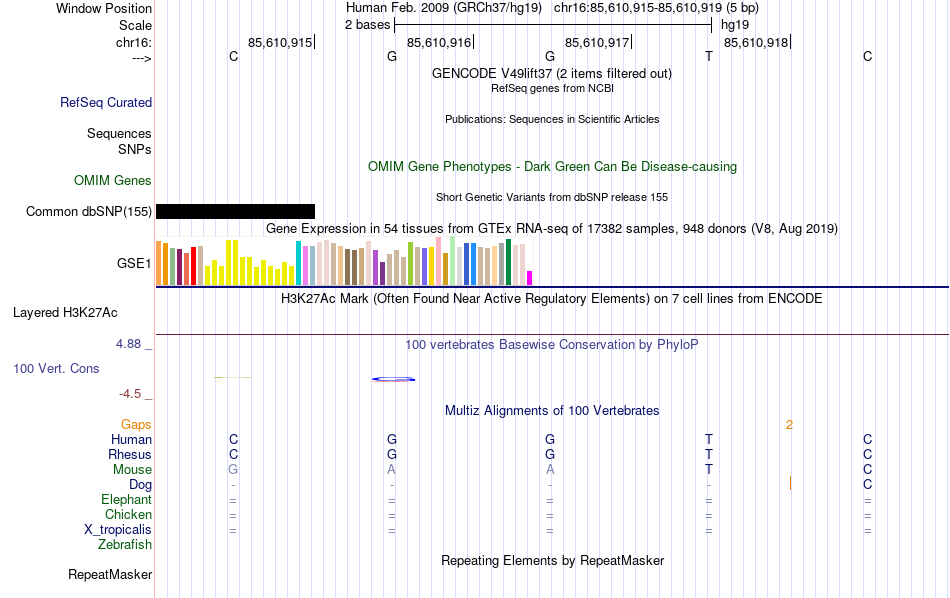Click the -4.5 PhyloP lower scale value

[x=130, y=394]
